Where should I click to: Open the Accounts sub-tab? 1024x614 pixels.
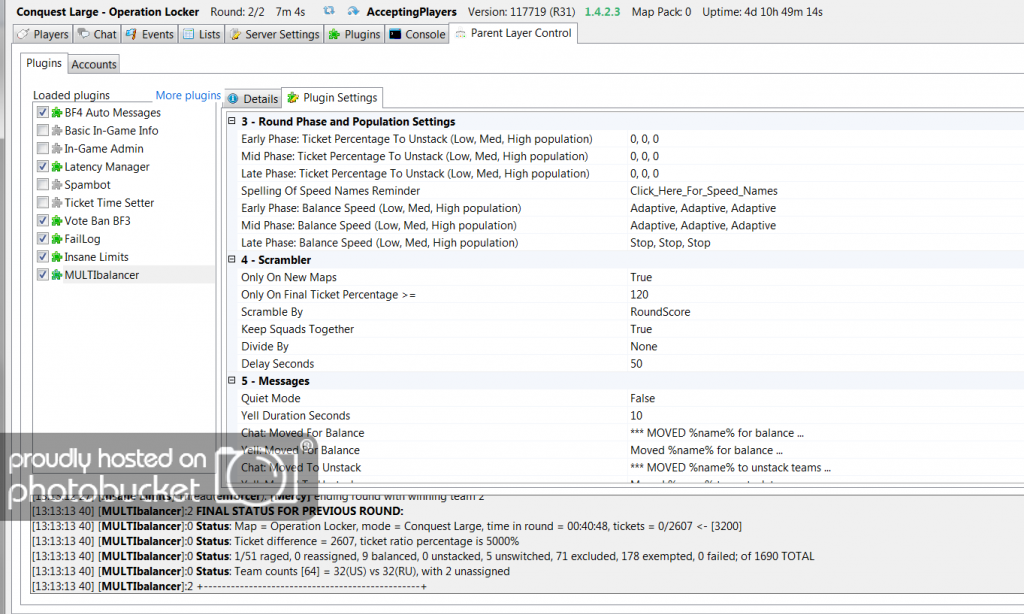[x=94, y=65]
